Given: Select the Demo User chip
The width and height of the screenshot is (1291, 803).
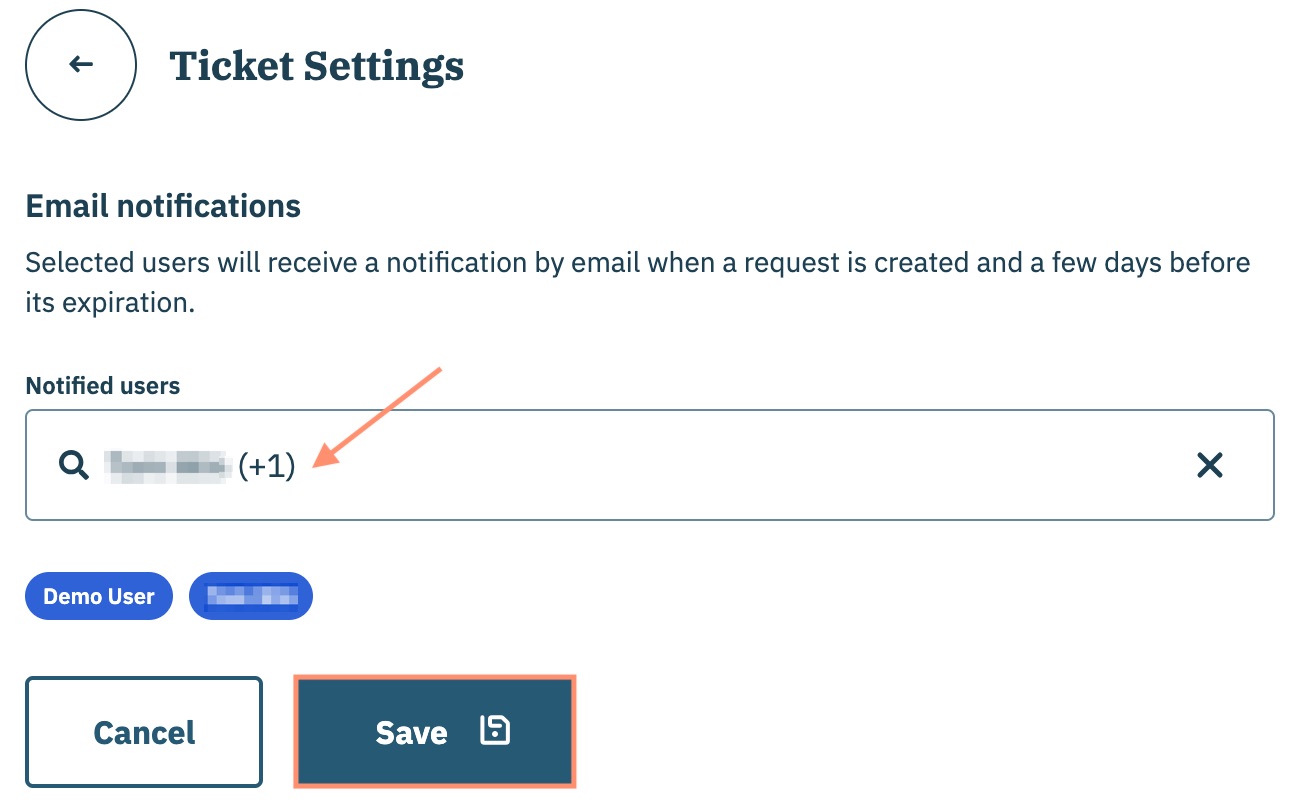Looking at the screenshot, I should [x=99, y=597].
